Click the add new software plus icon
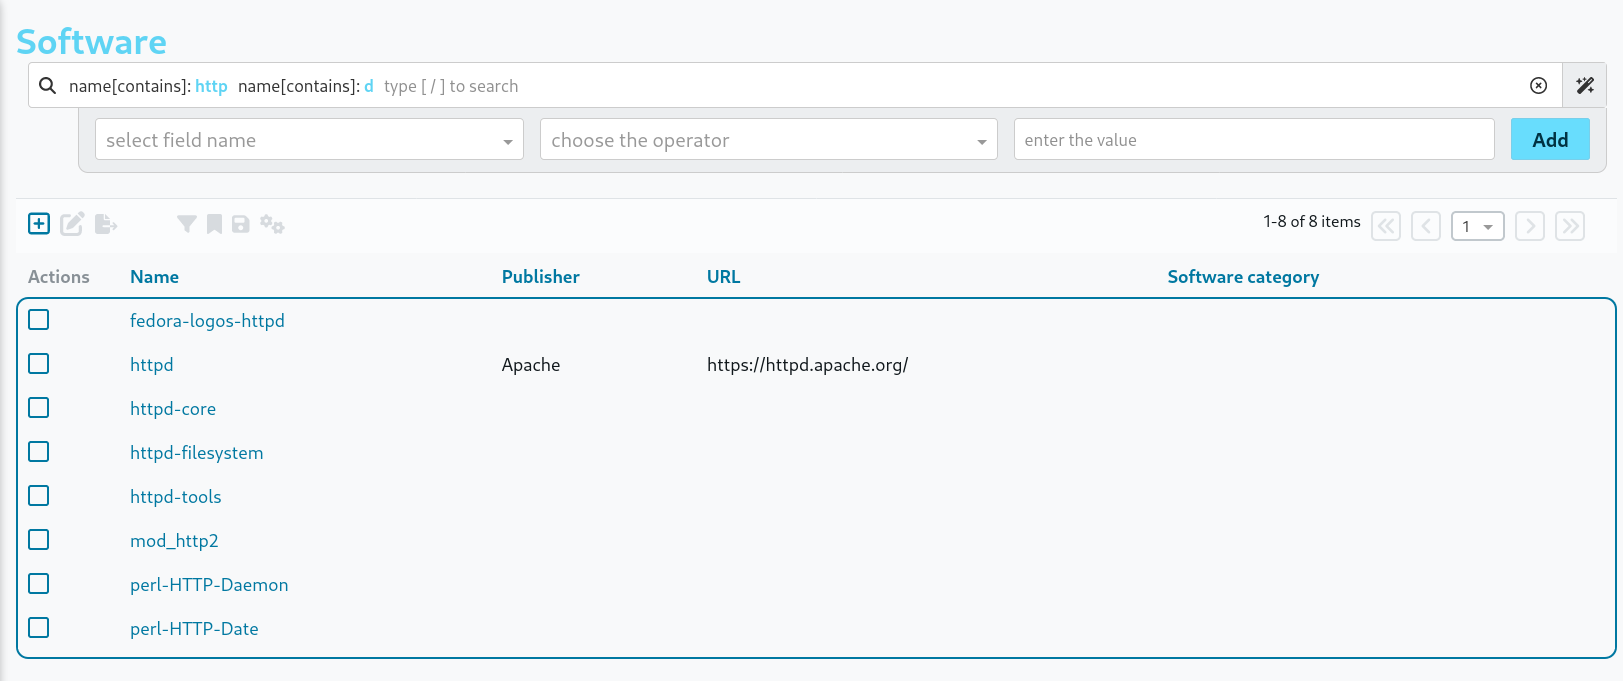The width and height of the screenshot is (1623, 681). click(39, 224)
